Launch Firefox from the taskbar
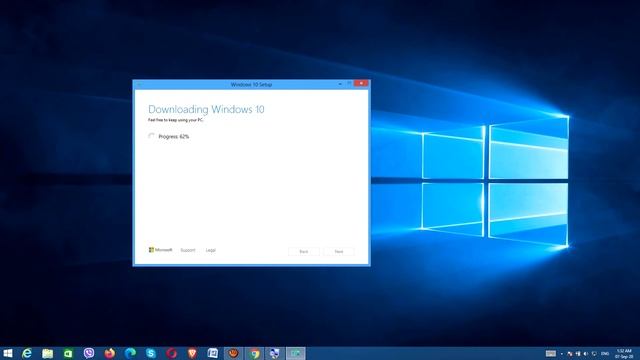Screen dimensions: 640x360 click(x=109, y=353)
